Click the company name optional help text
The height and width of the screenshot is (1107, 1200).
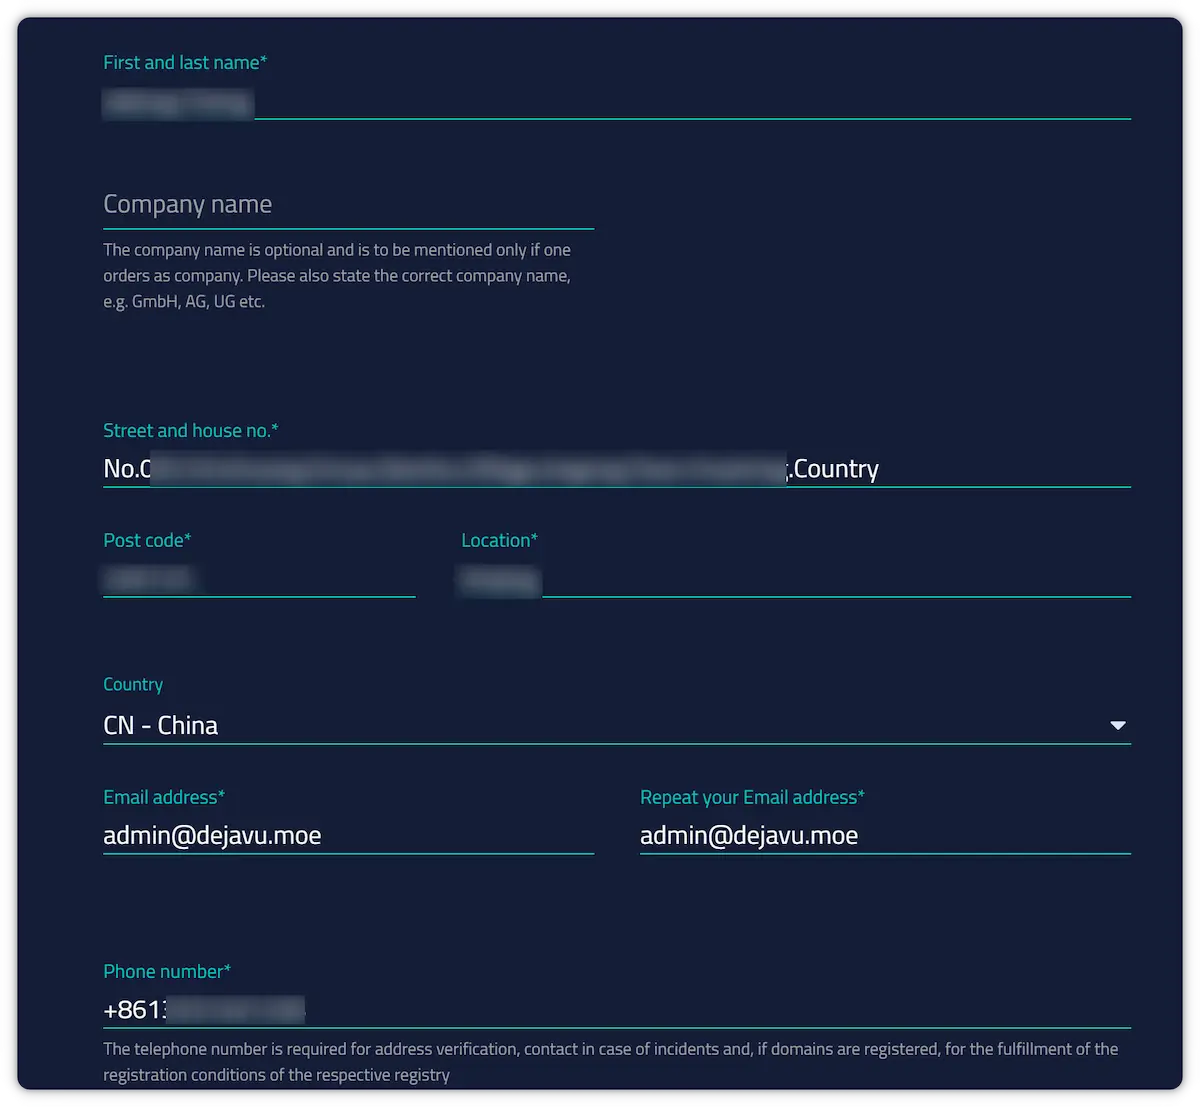pyautogui.click(x=337, y=275)
